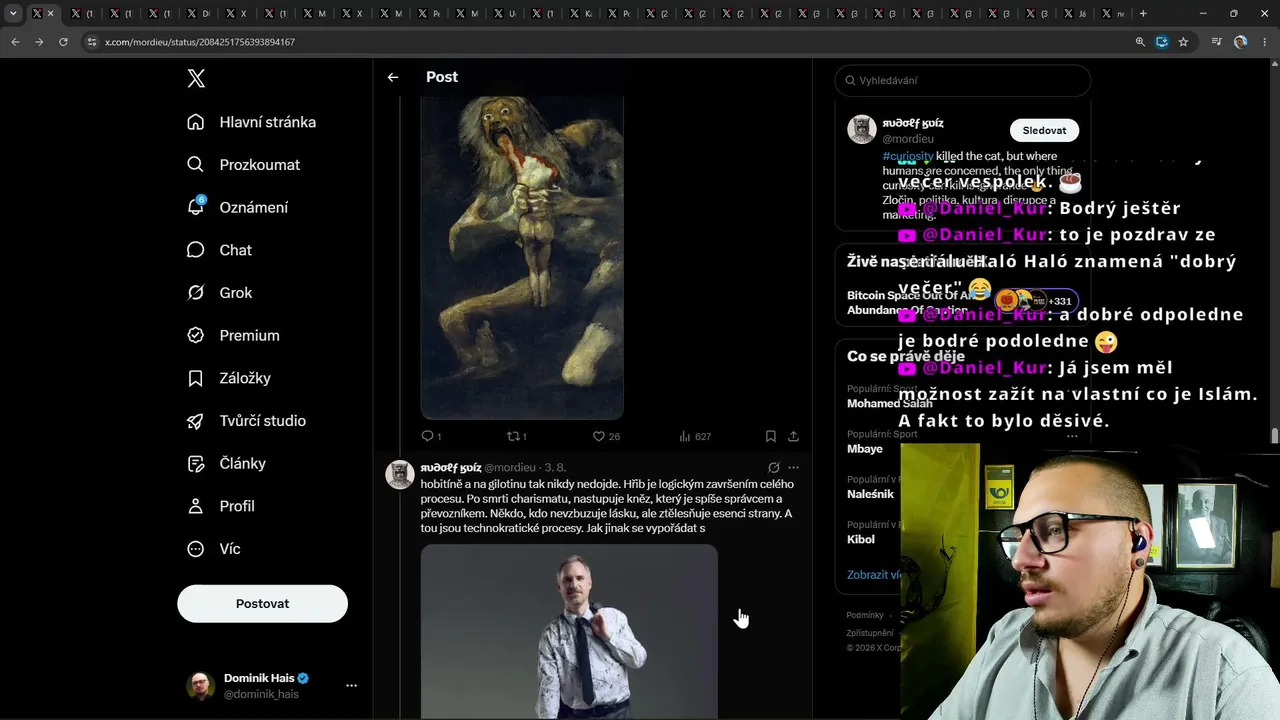Image resolution: width=1280 pixels, height=720 pixels.
Task: Select Články menu label
Action: pyautogui.click(x=243, y=463)
